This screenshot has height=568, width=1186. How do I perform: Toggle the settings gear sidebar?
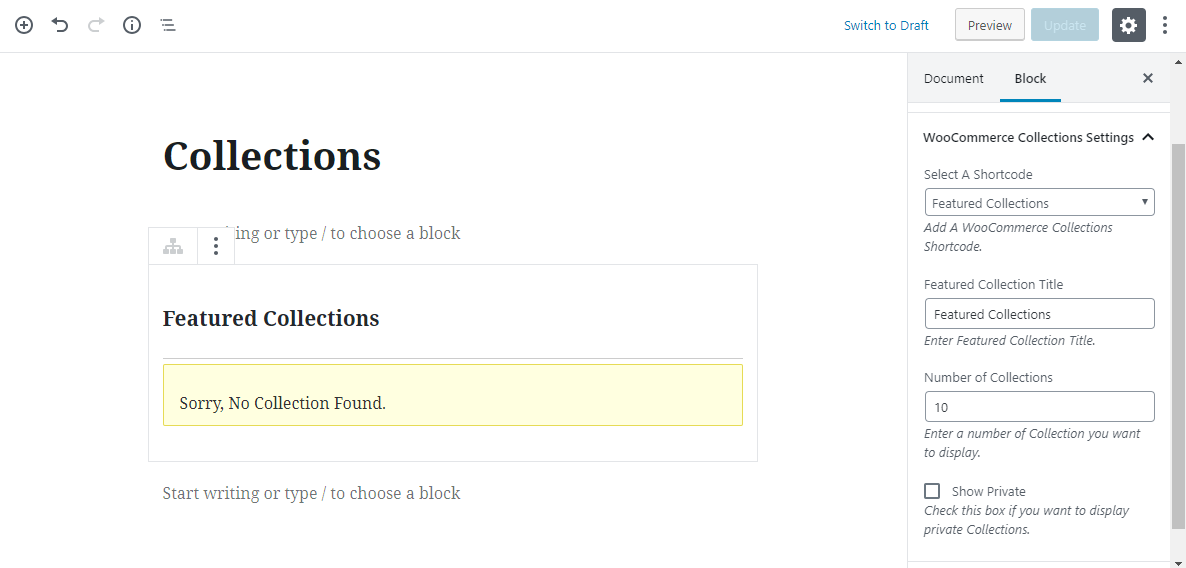(x=1128, y=25)
